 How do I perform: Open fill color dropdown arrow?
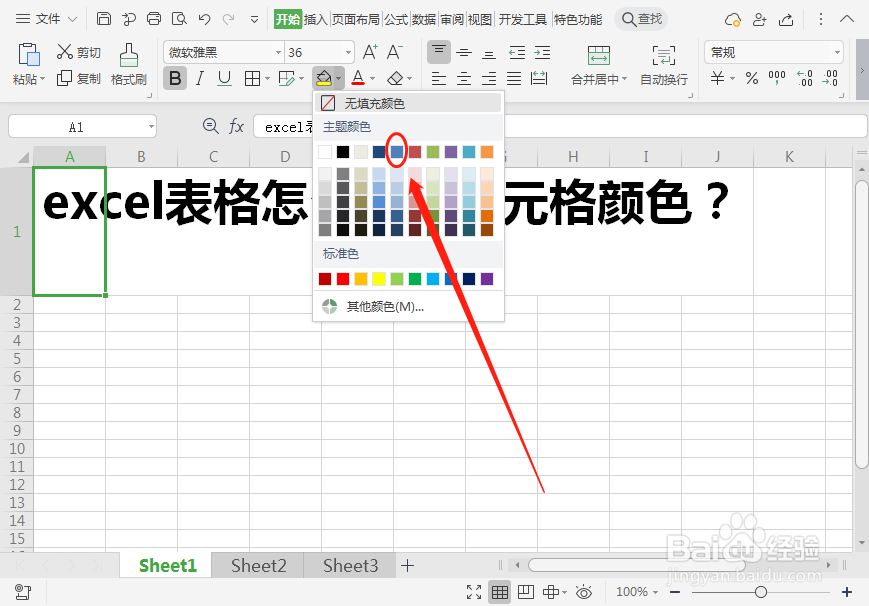tap(339, 79)
